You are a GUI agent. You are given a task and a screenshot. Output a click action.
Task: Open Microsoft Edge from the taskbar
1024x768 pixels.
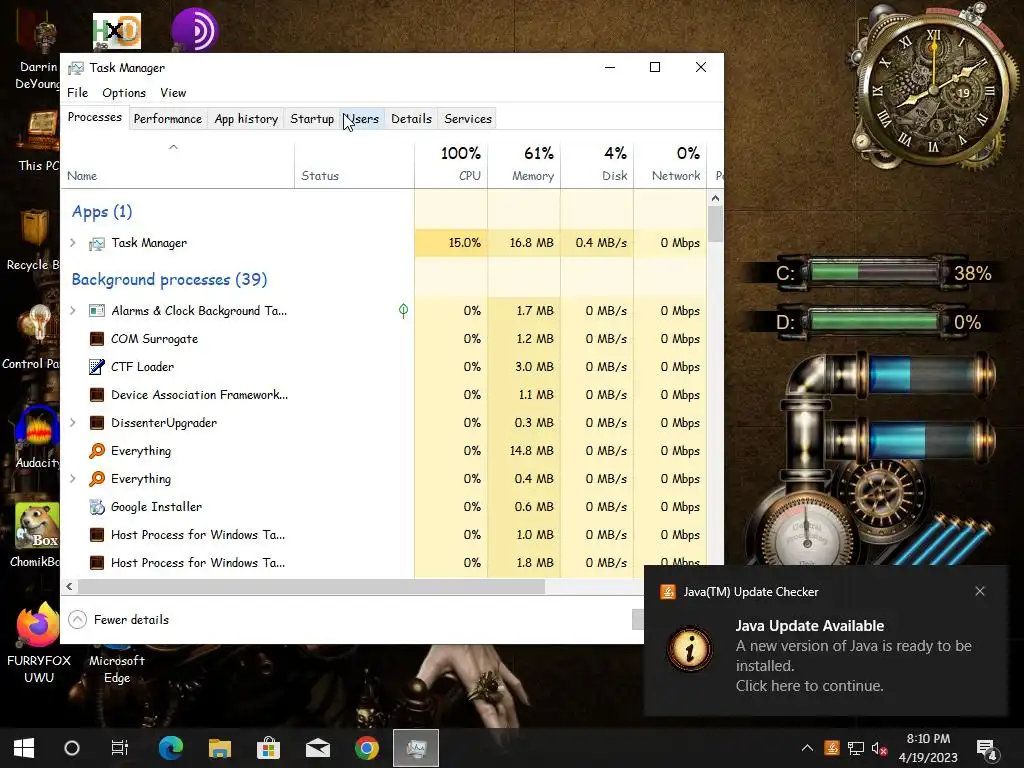(x=171, y=748)
